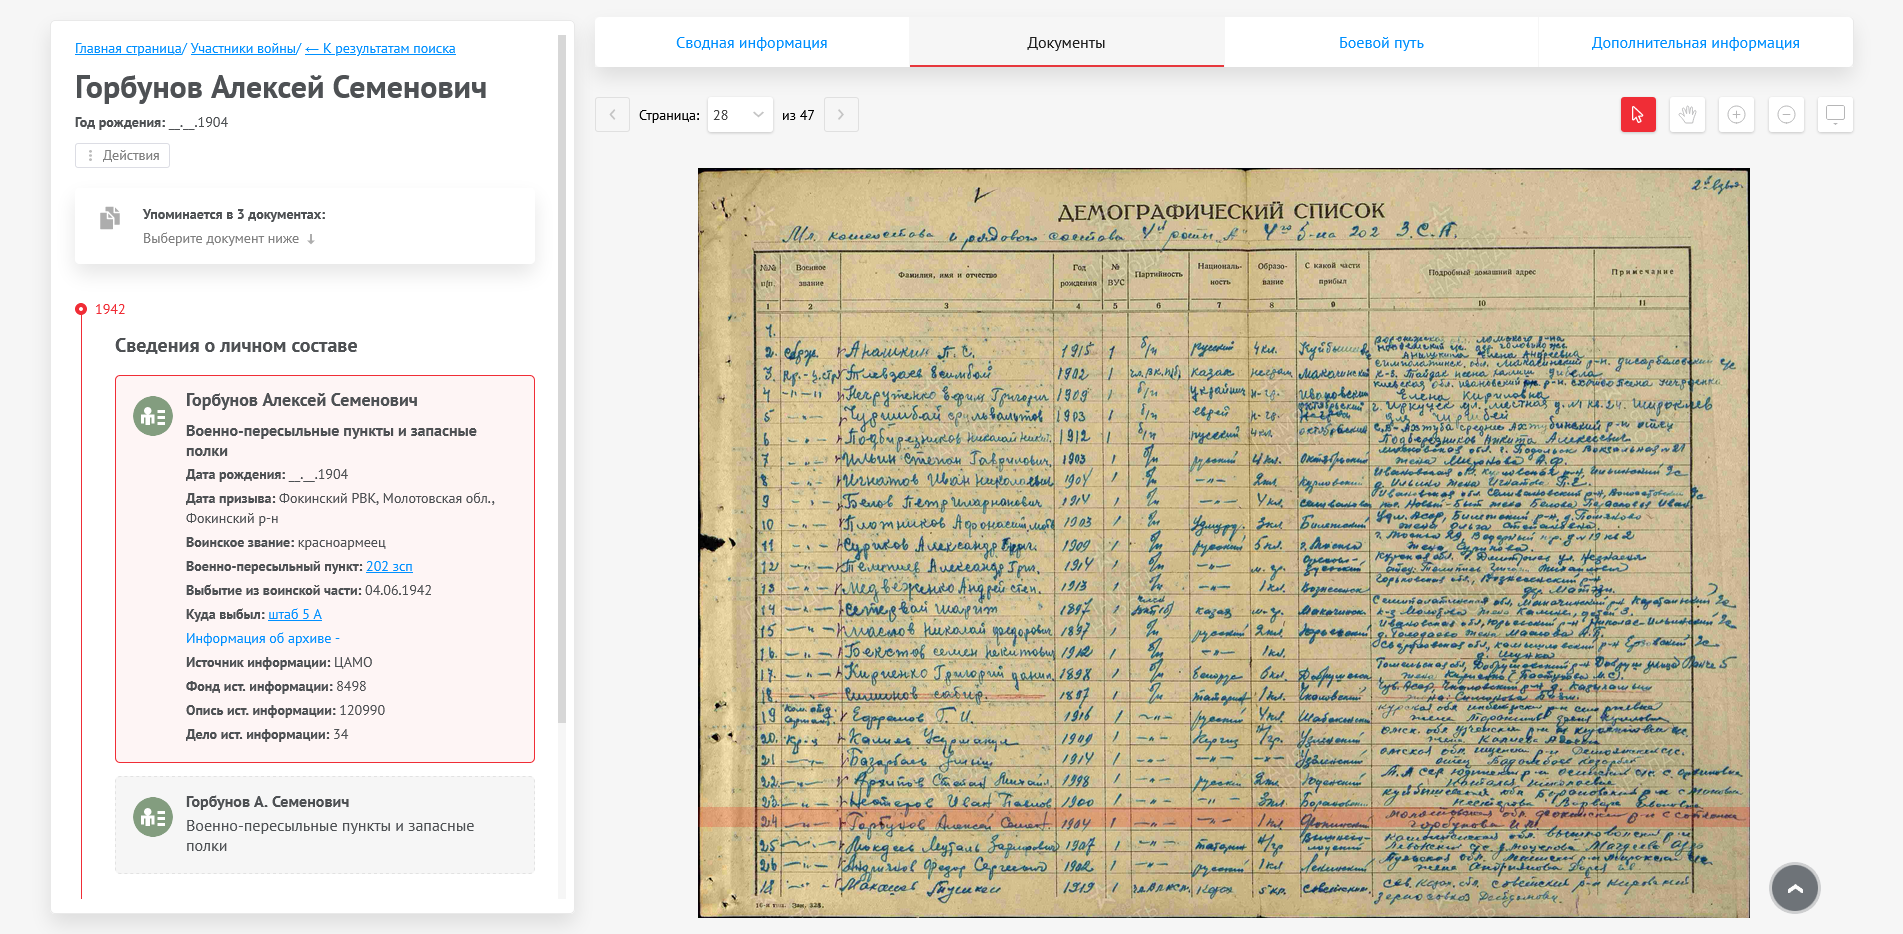The width and height of the screenshot is (1903, 934).
Task: Select the Горбунов А. Семенович record card
Action: [324, 824]
